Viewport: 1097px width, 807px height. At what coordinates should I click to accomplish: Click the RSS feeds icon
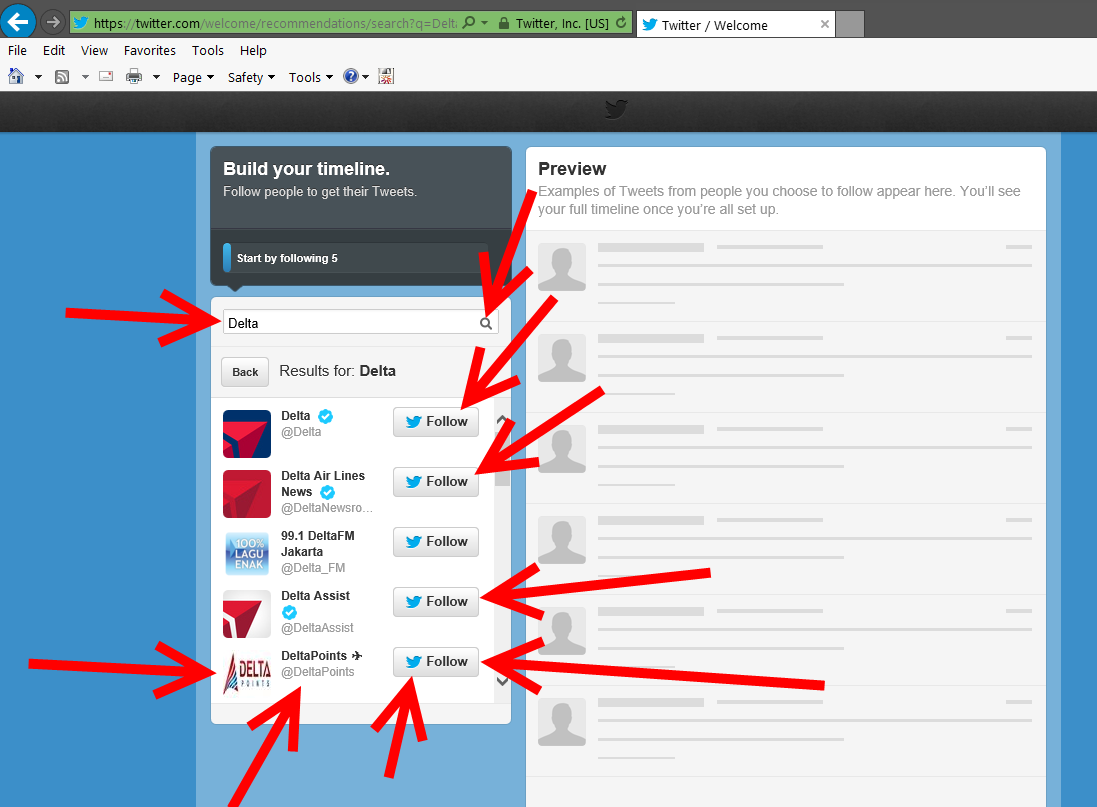point(62,77)
